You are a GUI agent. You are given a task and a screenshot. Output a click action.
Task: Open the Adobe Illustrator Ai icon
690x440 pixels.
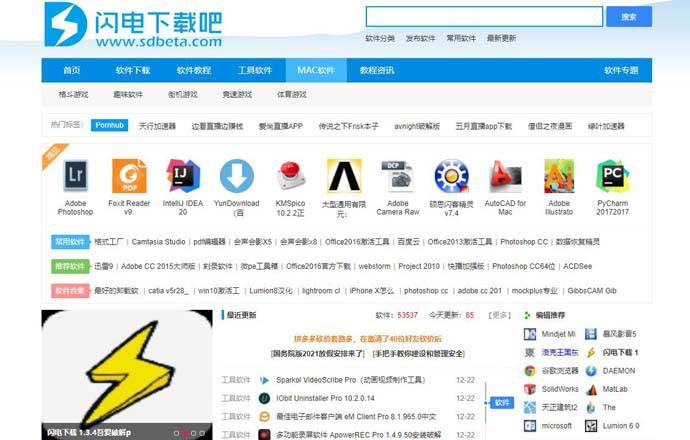pyautogui.click(x=559, y=176)
